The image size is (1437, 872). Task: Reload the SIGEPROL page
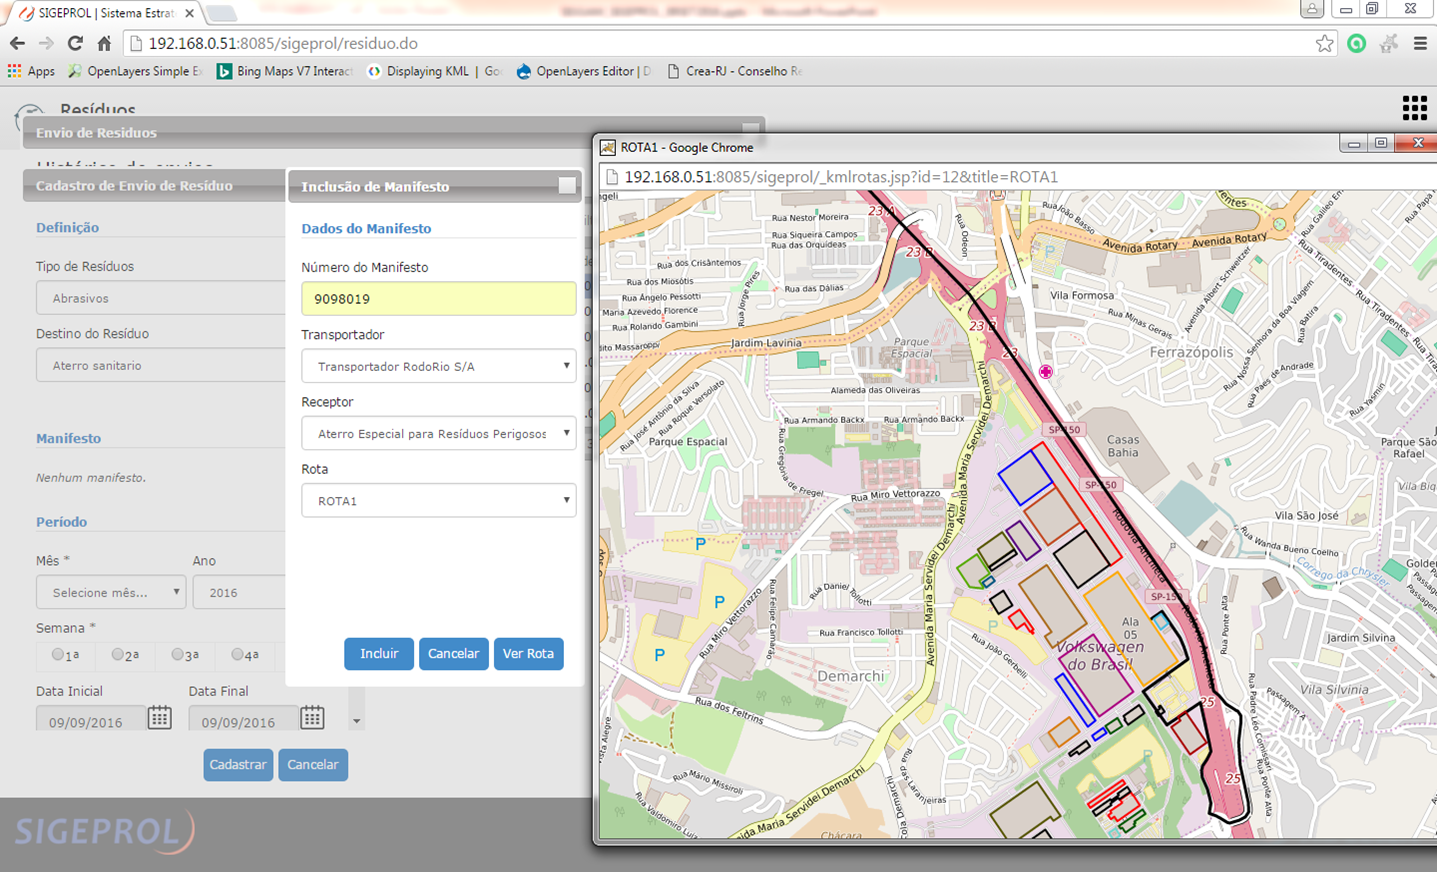pos(75,43)
